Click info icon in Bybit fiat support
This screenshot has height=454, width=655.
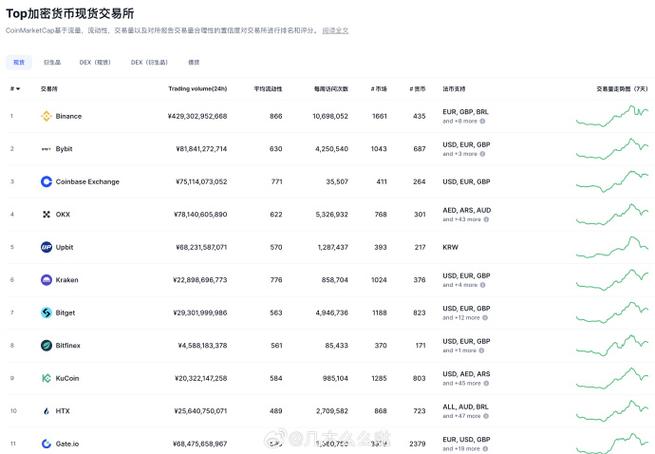coord(482,154)
